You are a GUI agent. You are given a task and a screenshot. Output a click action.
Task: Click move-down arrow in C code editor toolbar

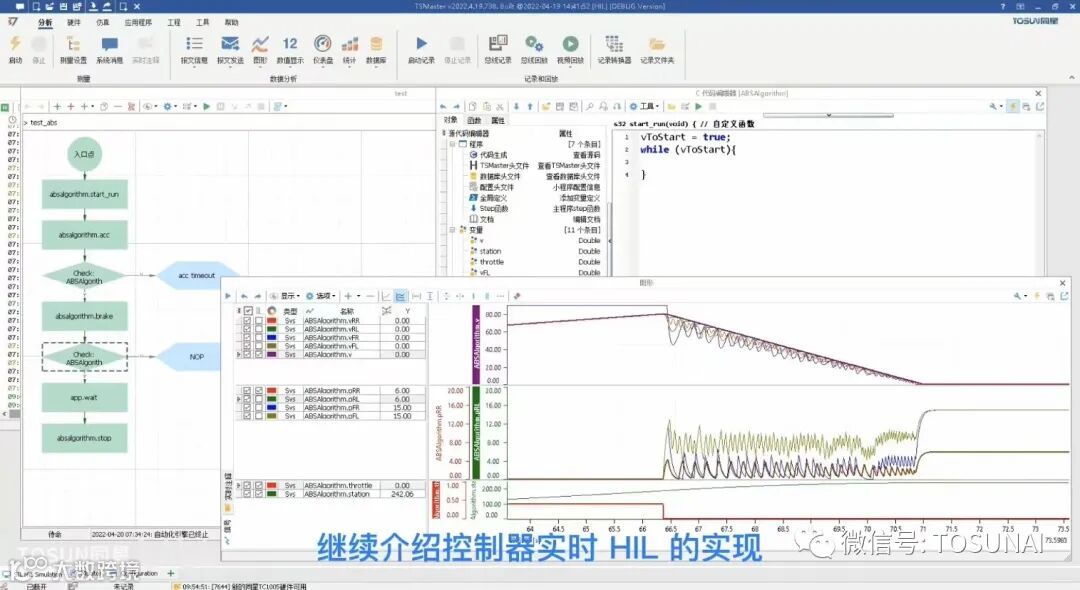(x=516, y=107)
